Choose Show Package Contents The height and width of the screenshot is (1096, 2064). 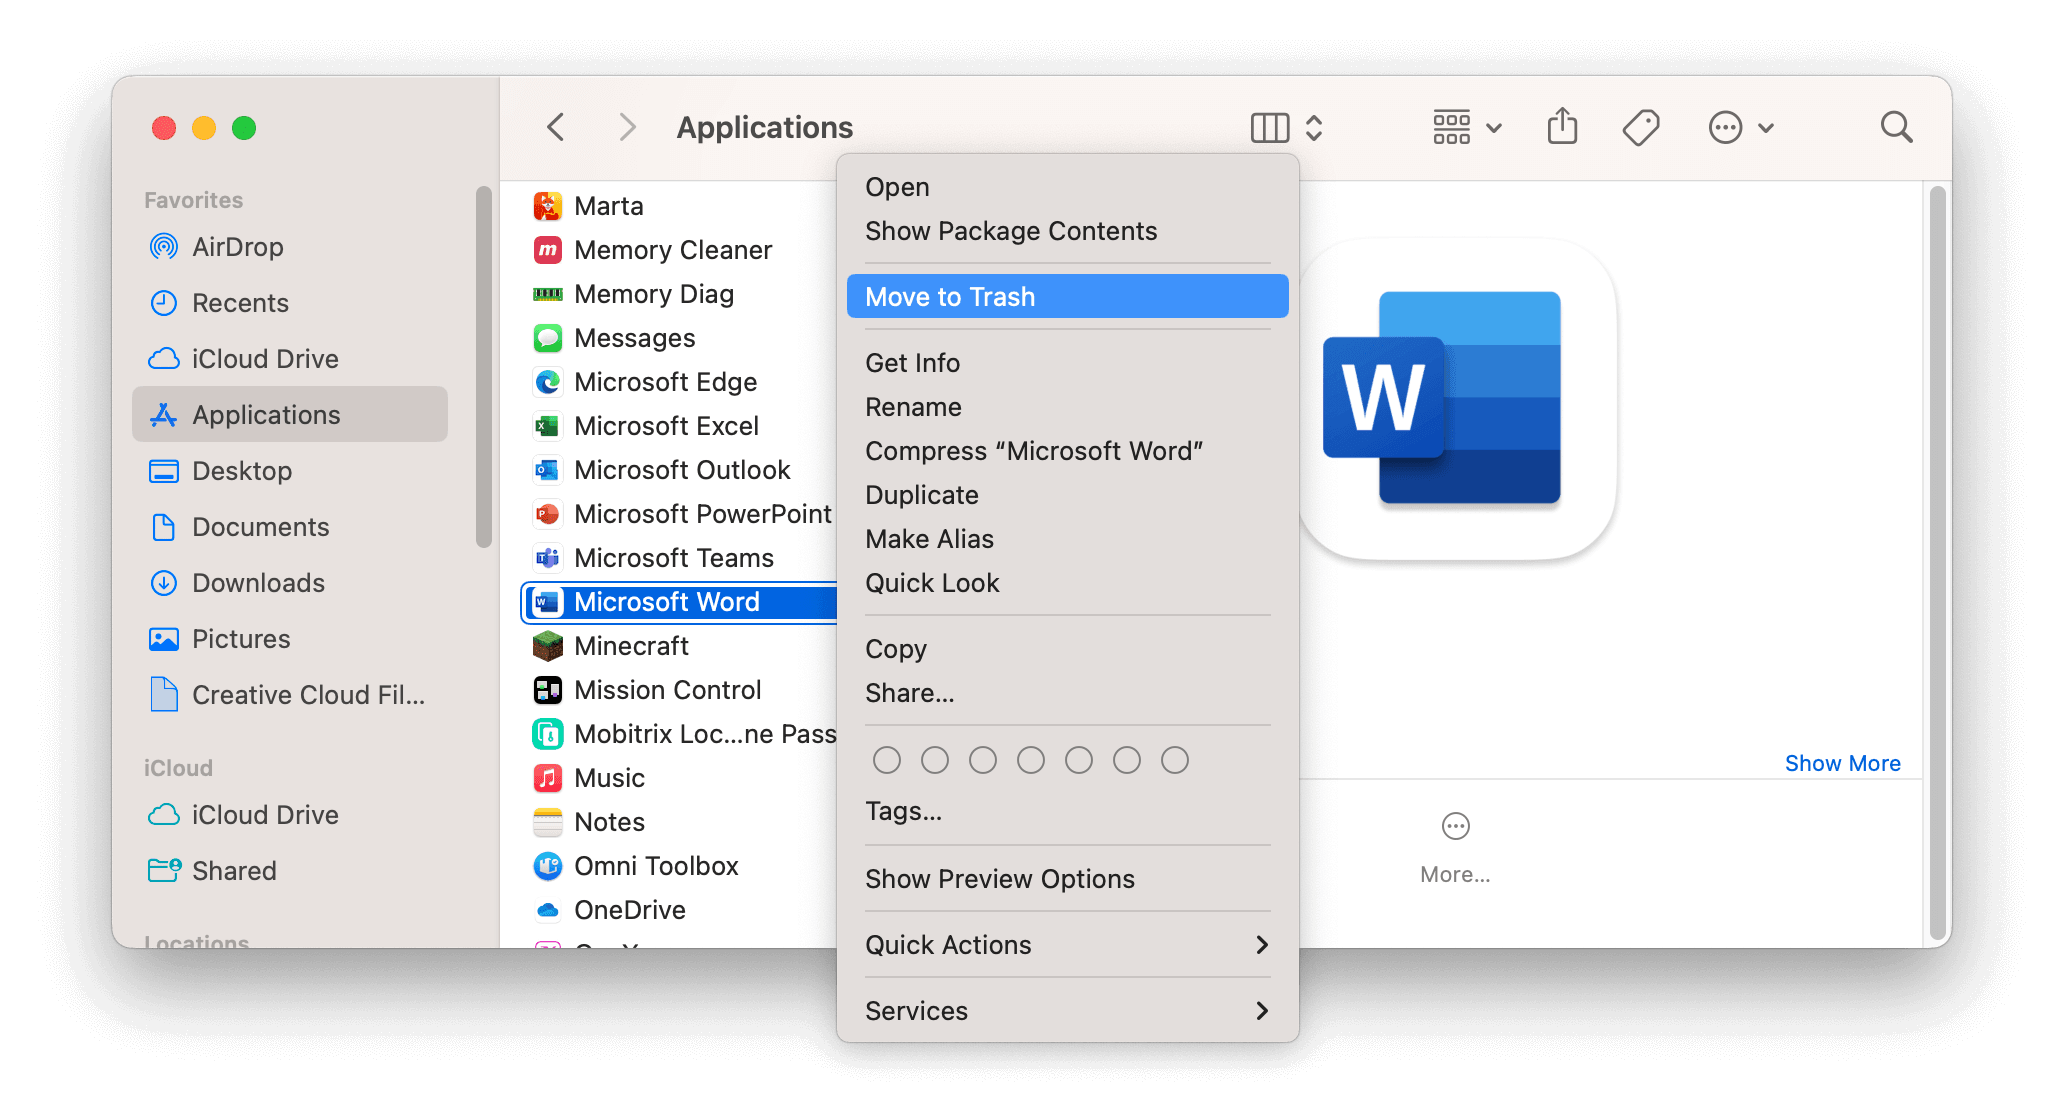coord(1067,231)
